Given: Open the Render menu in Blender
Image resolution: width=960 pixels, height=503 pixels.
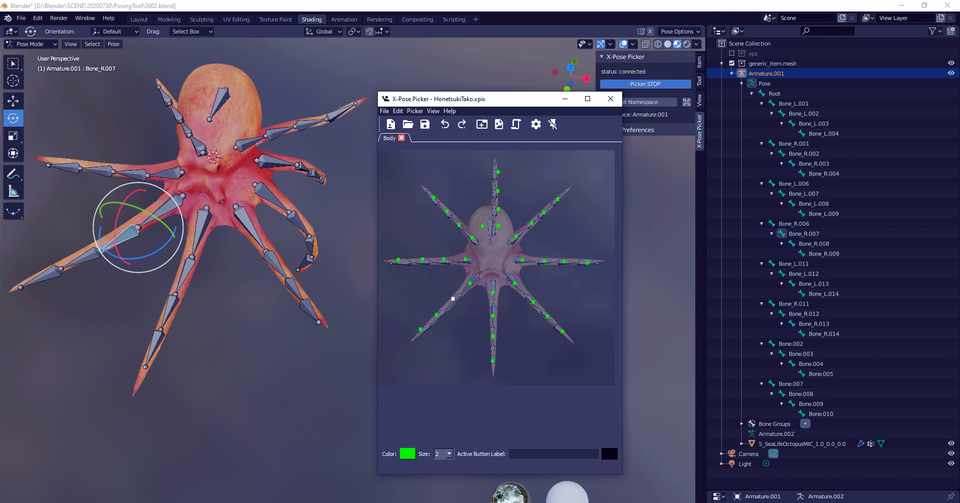Looking at the screenshot, I should point(59,18).
